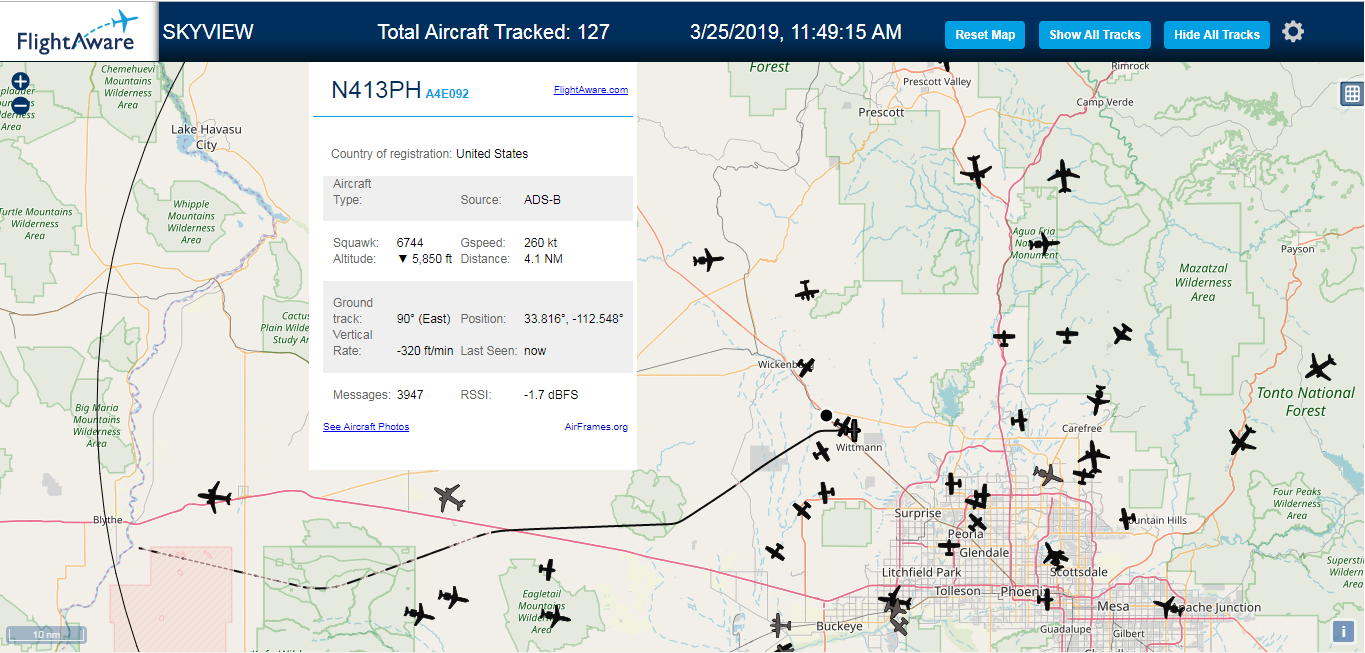
Task: Click the ground speed 260 kt
Action: [x=541, y=243]
